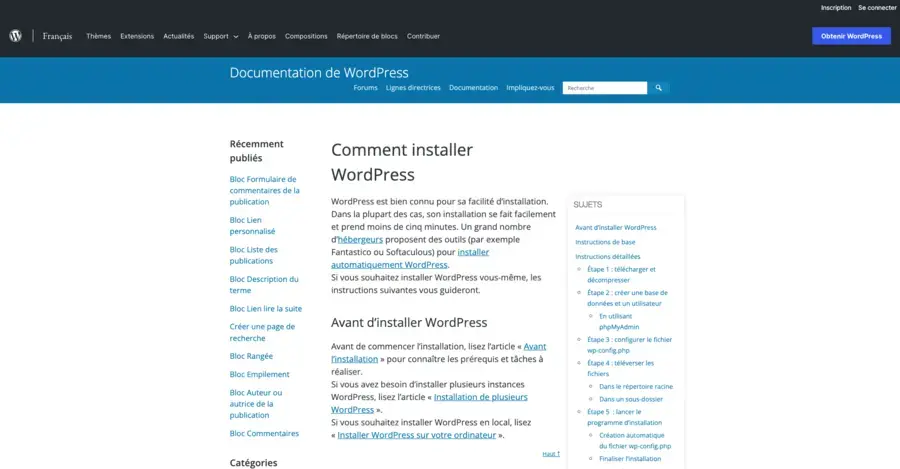Screen dimensions: 900x469
Task: Open the Extensions menu item
Action: [x=137, y=36]
